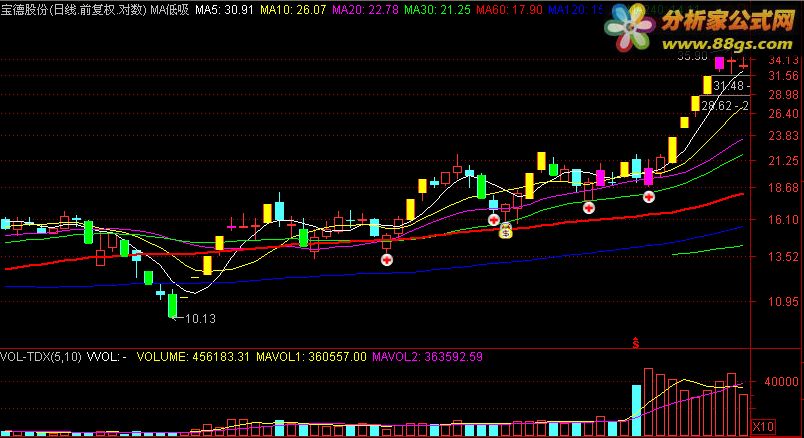Click the MAVOL1: 360557.00 readout
Viewport: 804px width, 438px height.
pyautogui.click(x=311, y=356)
